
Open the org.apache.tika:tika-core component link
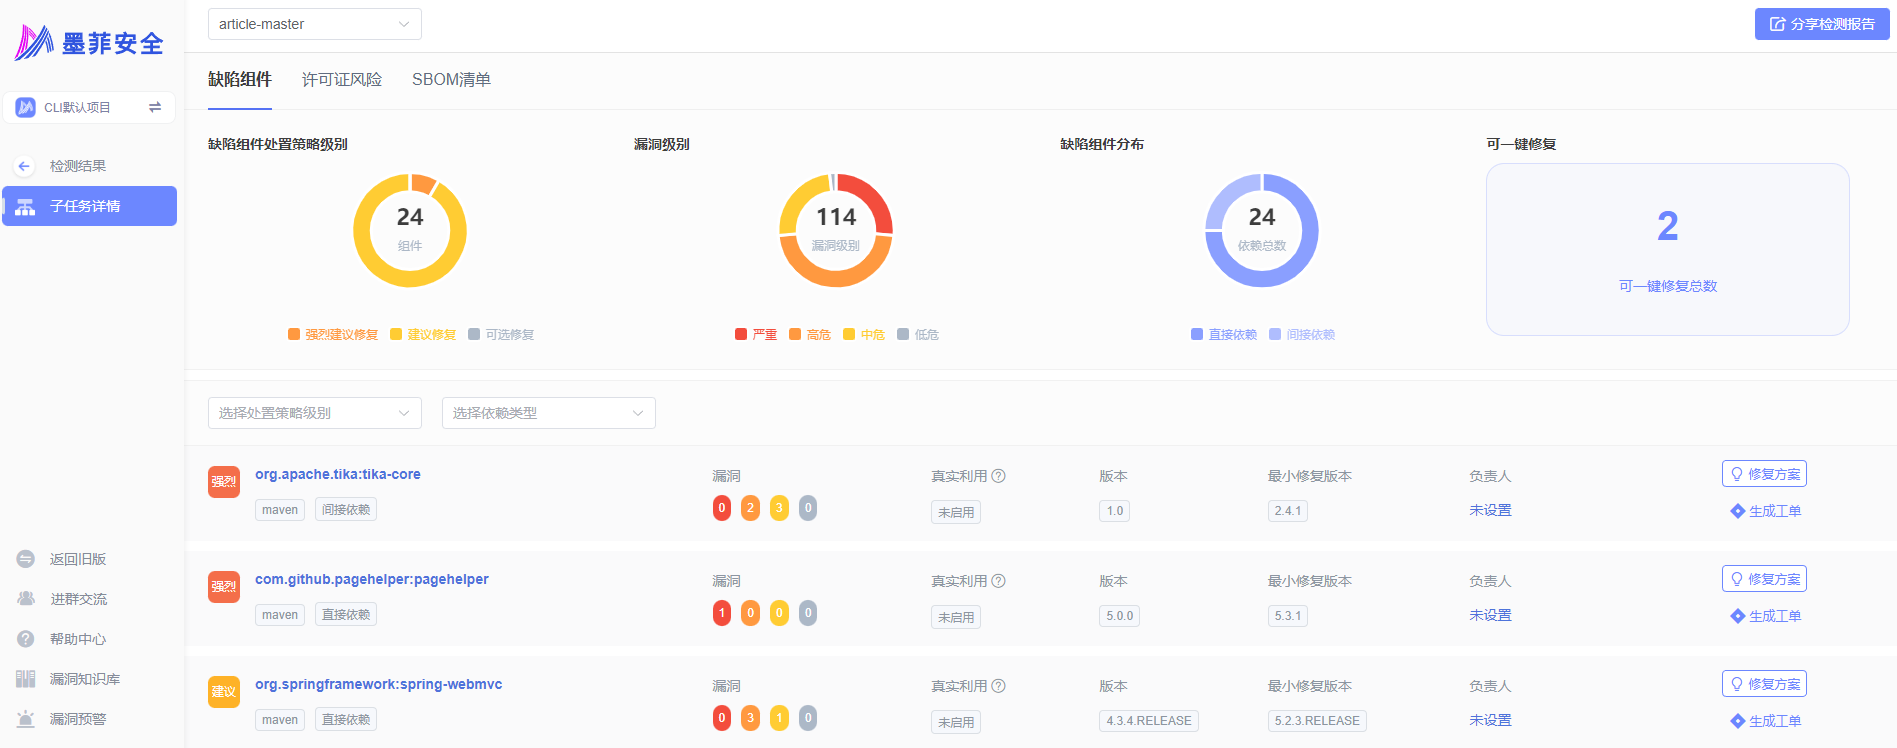[x=338, y=474]
